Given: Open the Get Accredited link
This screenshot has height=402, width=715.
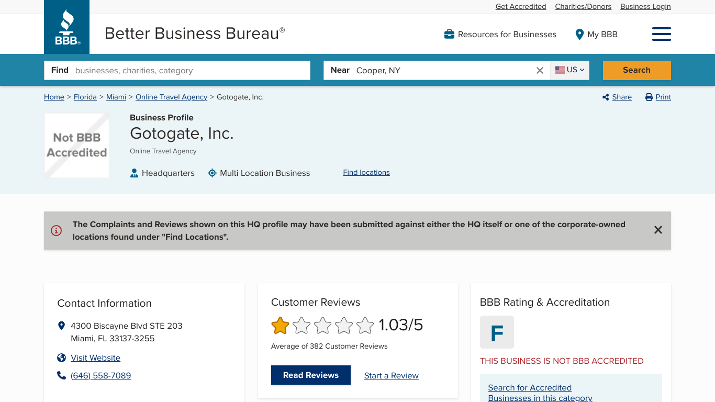Looking at the screenshot, I should (520, 6).
